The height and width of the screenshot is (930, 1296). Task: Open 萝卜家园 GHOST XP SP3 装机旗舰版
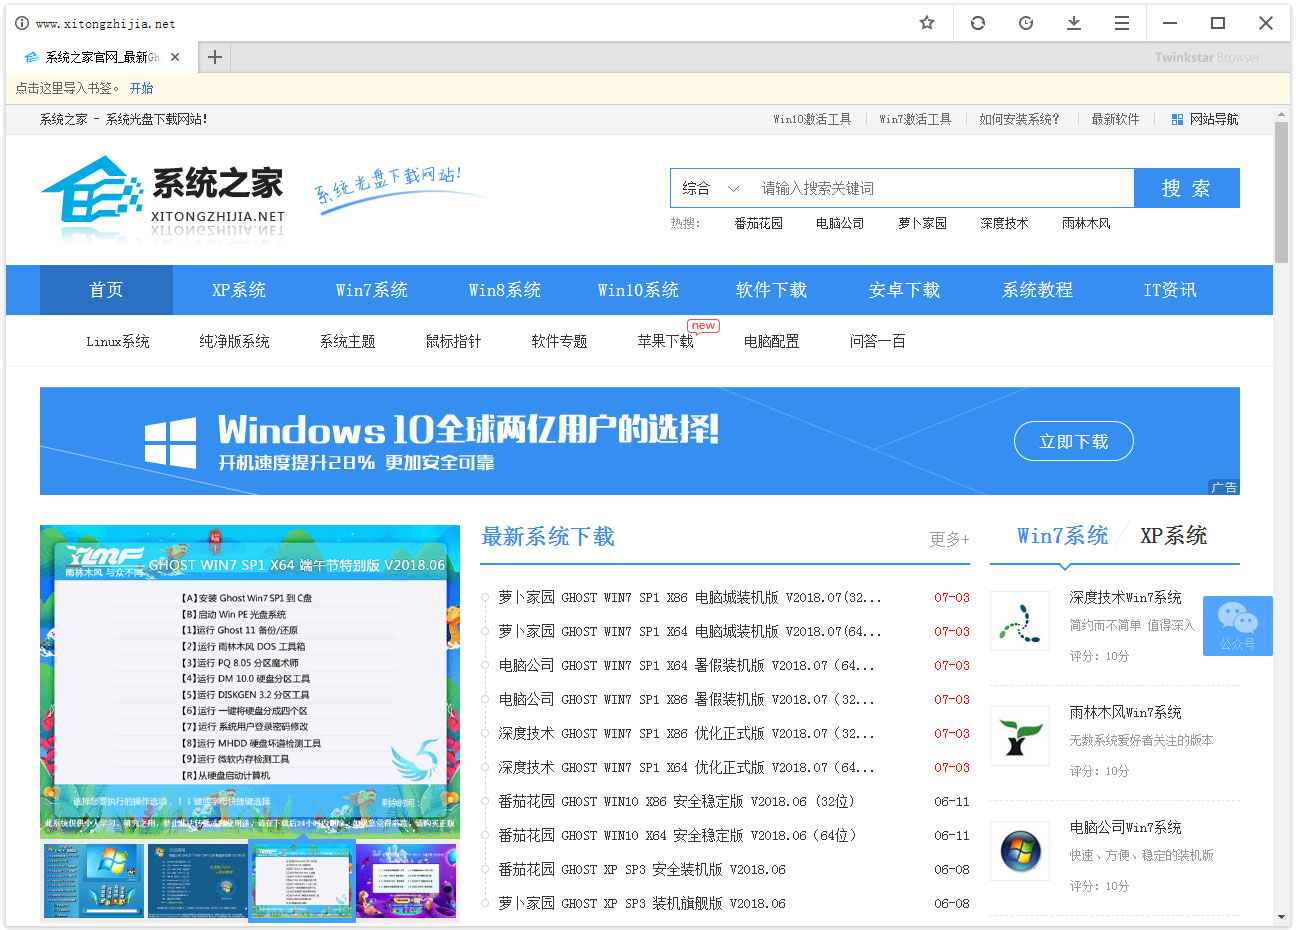point(642,903)
